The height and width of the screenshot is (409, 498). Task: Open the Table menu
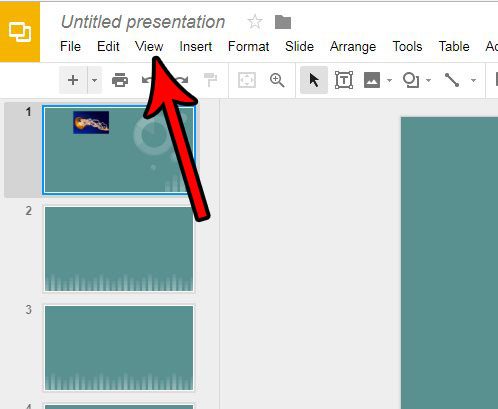[x=454, y=46]
